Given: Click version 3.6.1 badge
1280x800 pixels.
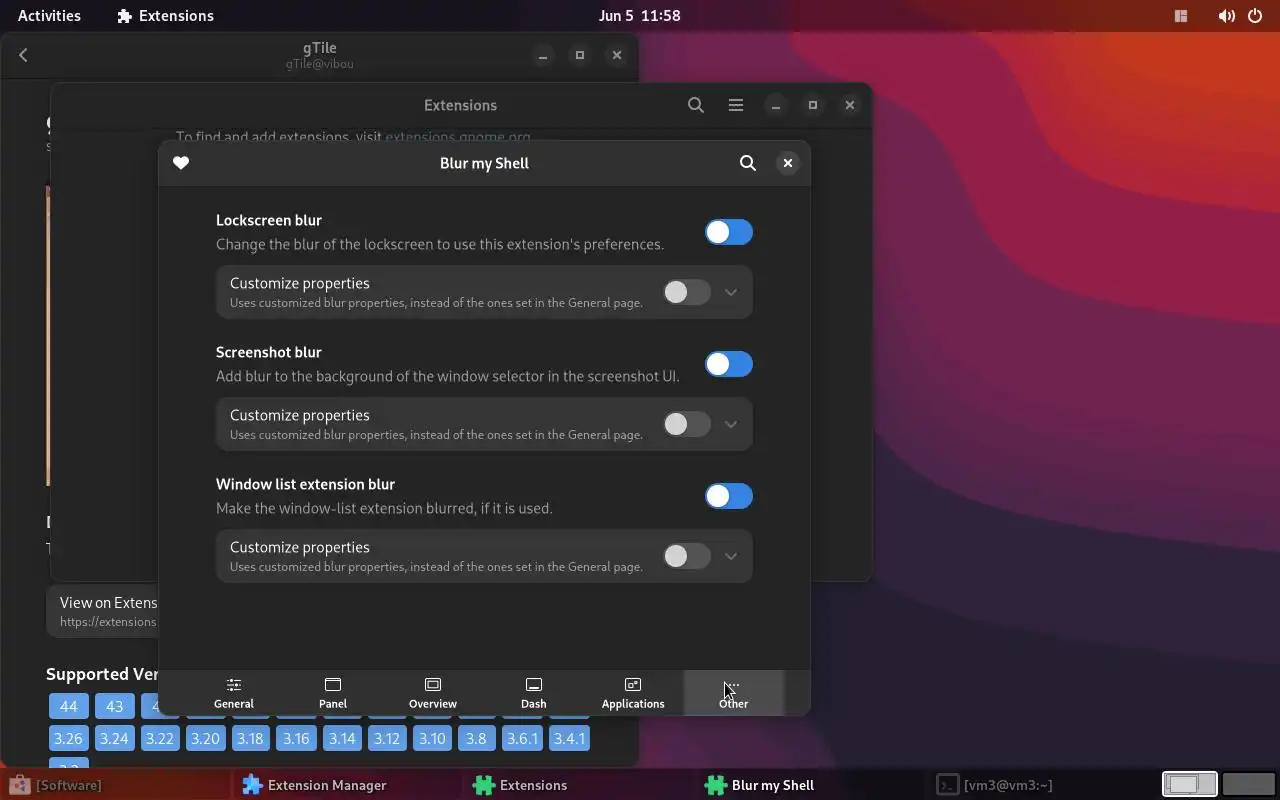Looking at the screenshot, I should pyautogui.click(x=522, y=739).
